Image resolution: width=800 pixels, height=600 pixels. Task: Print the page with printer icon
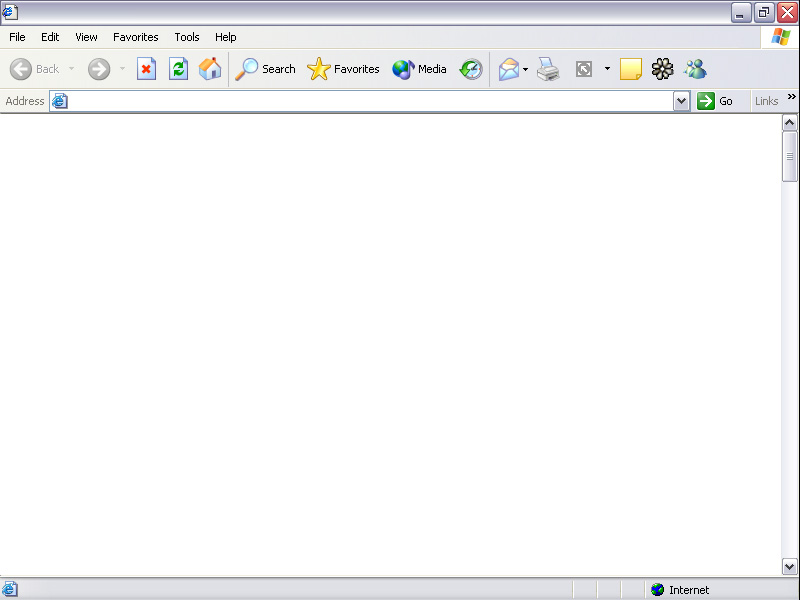click(x=548, y=69)
